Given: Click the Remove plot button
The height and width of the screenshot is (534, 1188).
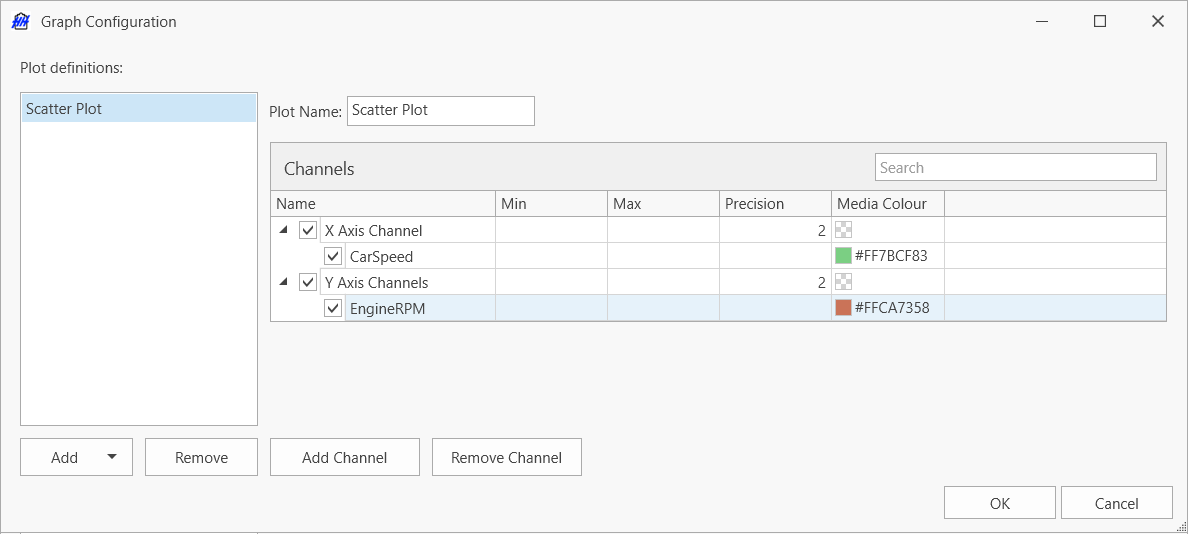Looking at the screenshot, I should click(x=201, y=457).
